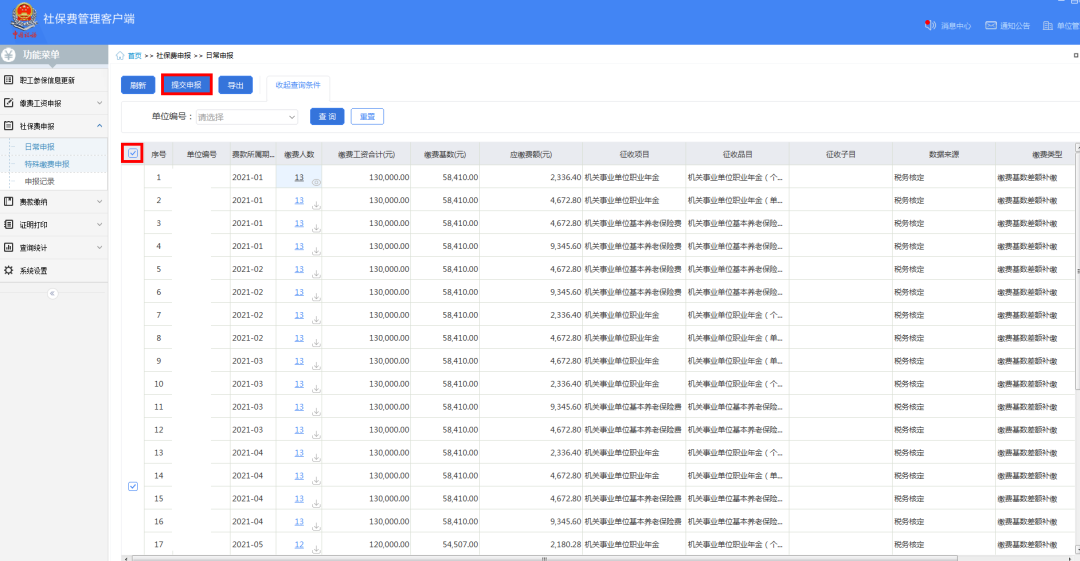Click the 缴费工资申报 edit icon
1080x561 pixels.
pyautogui.click(x=8, y=103)
